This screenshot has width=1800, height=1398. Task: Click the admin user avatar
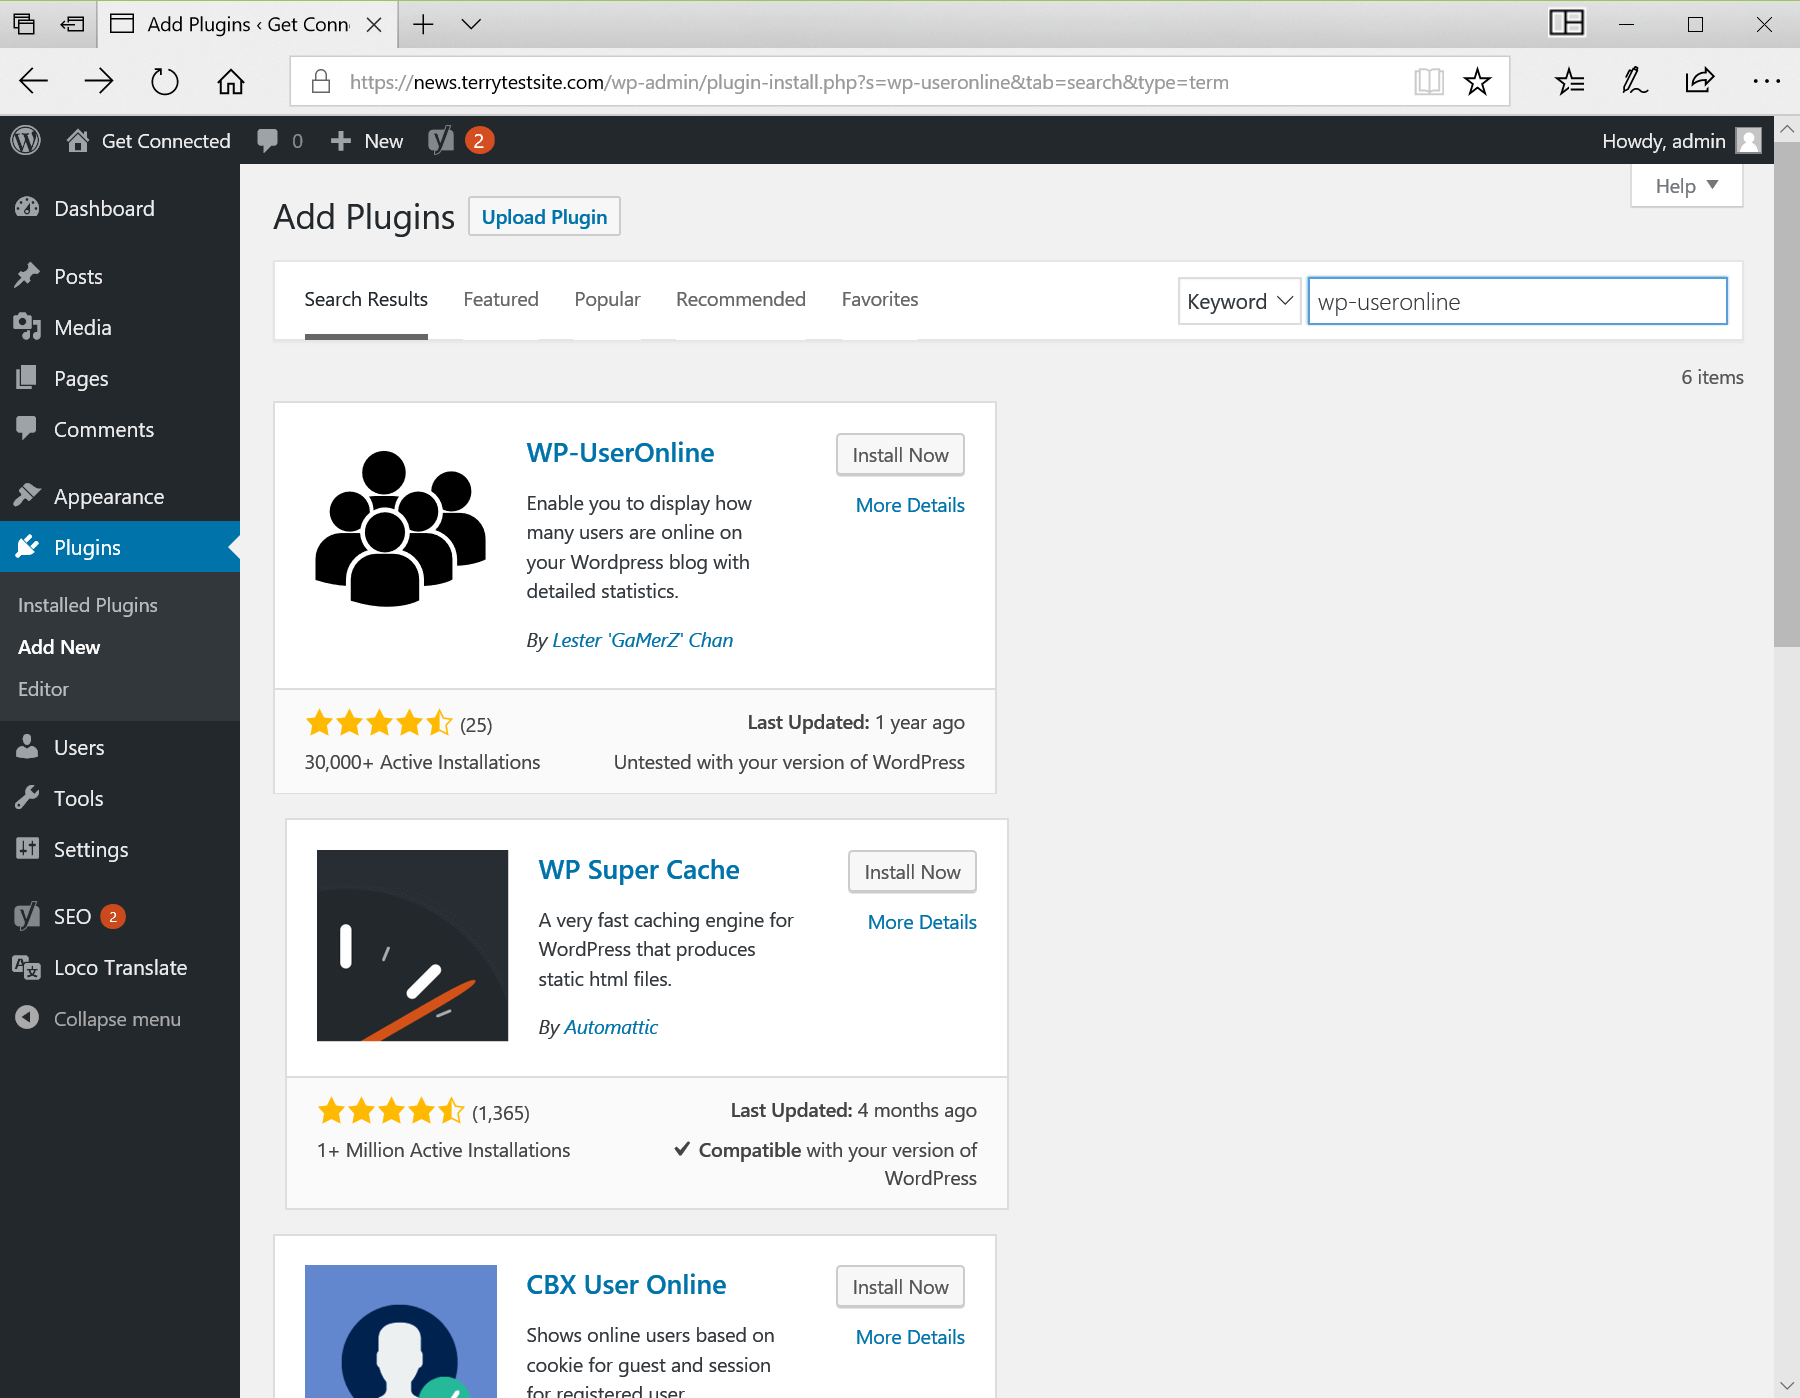tap(1748, 141)
